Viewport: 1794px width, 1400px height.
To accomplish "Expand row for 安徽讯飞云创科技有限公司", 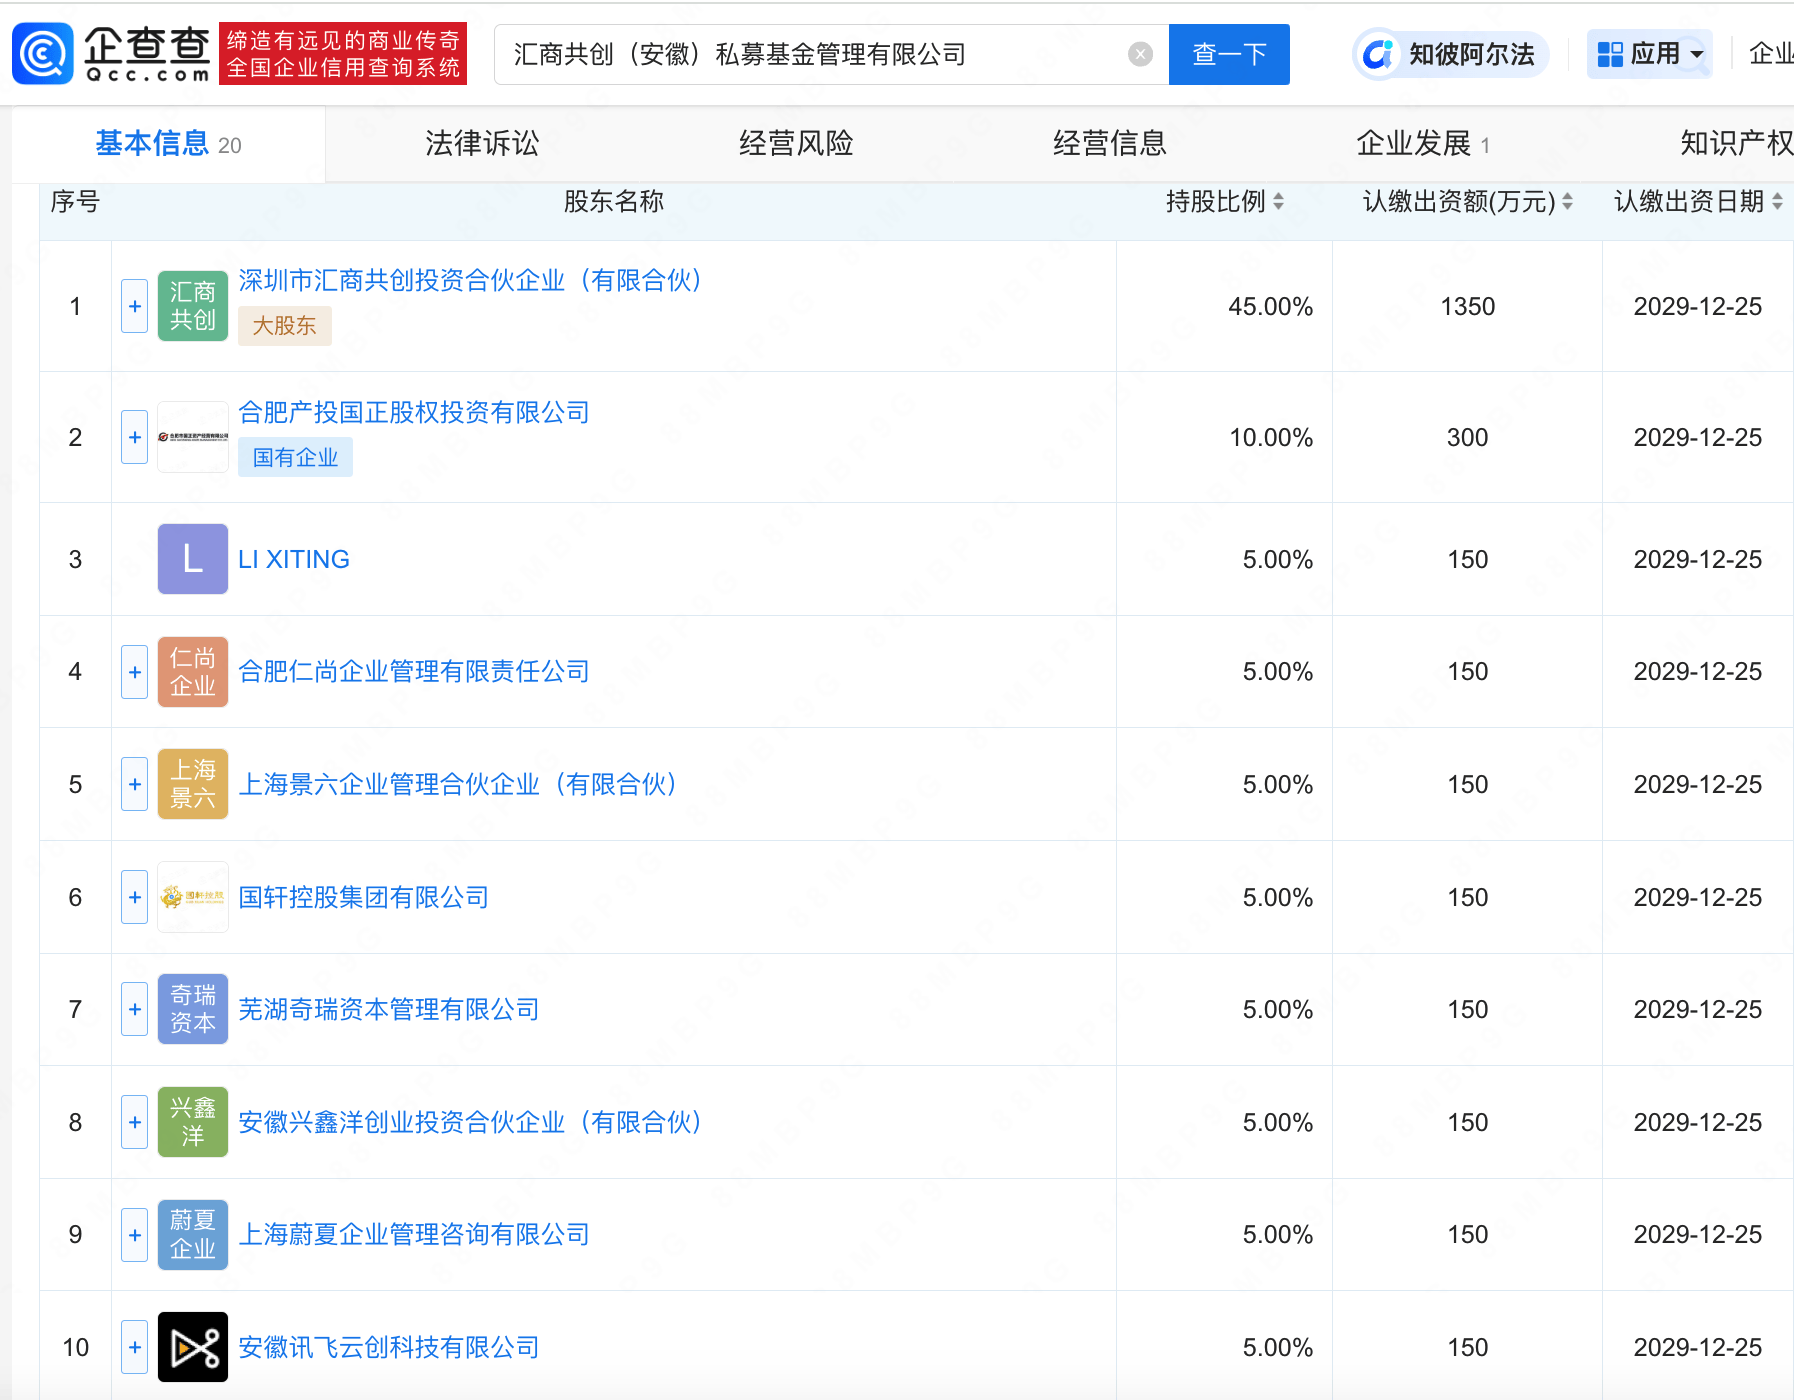I will tap(135, 1347).
